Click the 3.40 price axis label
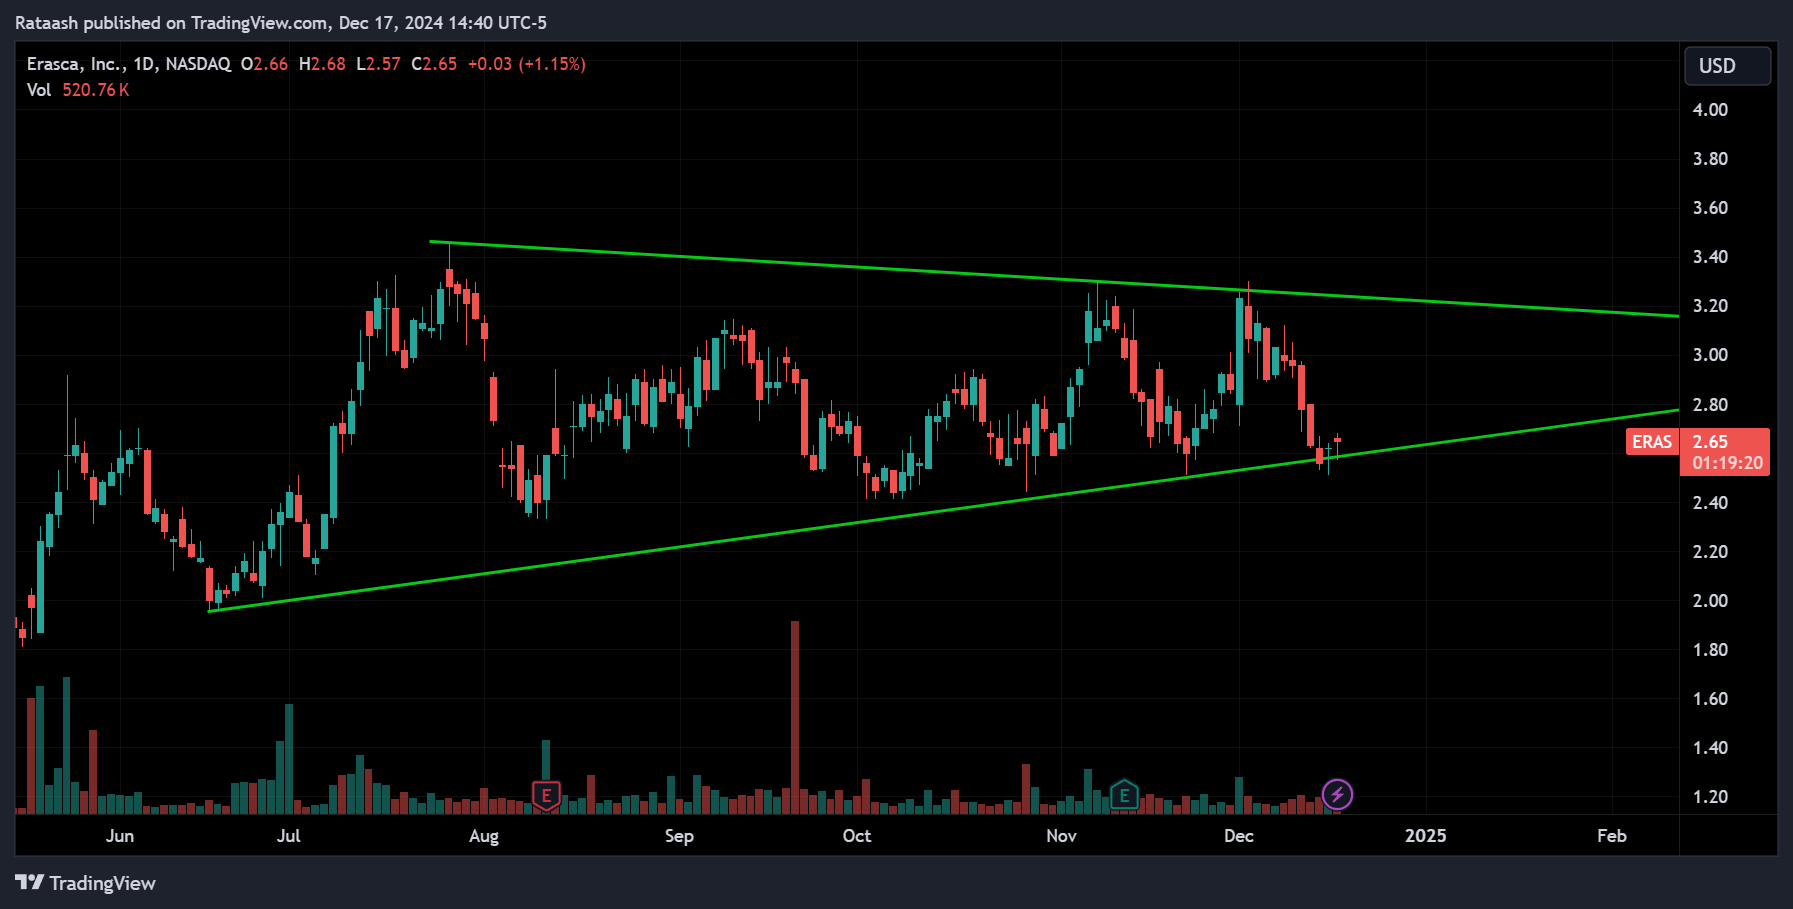This screenshot has width=1793, height=909. (x=1710, y=257)
